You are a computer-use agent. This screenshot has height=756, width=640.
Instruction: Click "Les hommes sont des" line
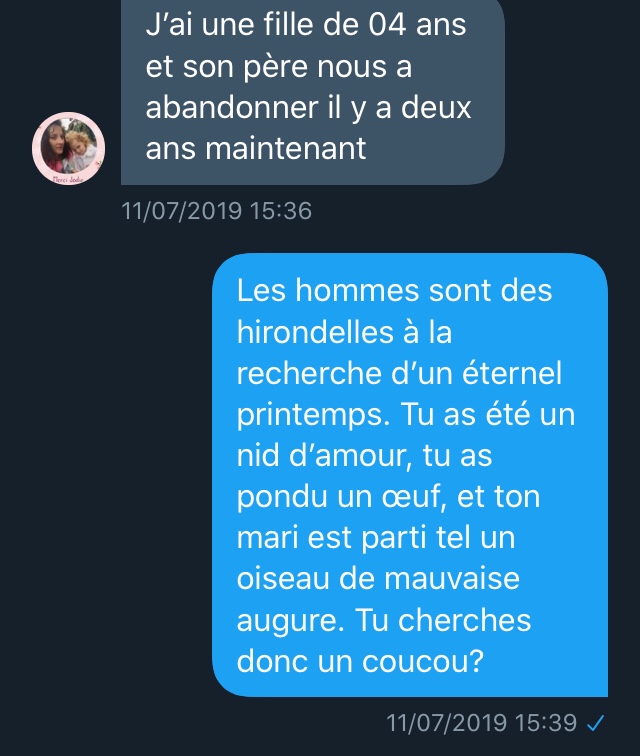tap(395, 290)
